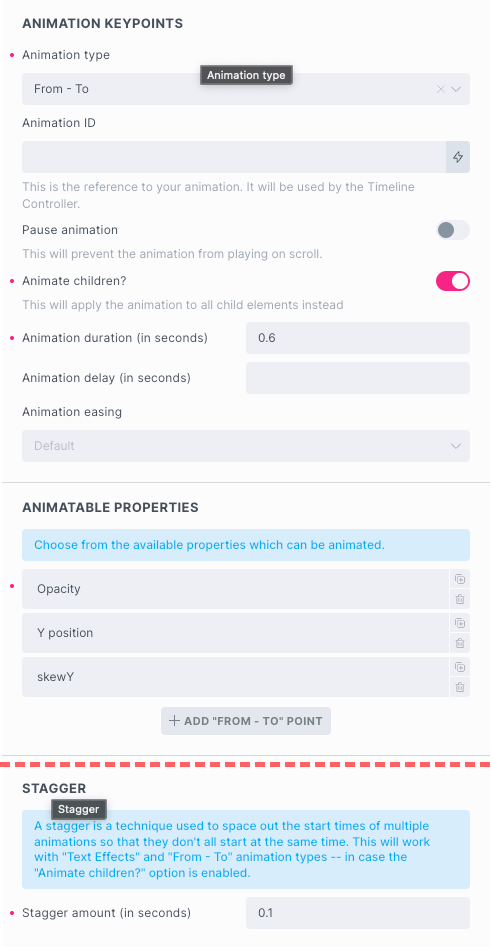Delete the skewY property

(x=460, y=687)
